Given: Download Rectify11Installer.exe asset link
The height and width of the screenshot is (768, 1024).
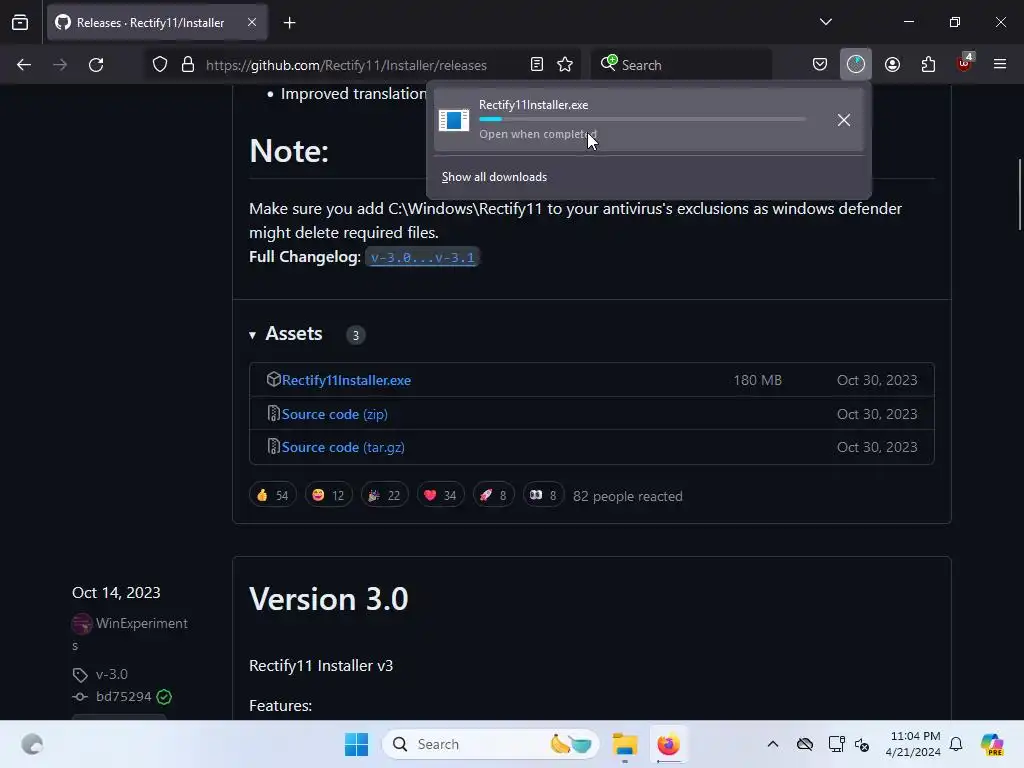Looking at the screenshot, I should [346, 380].
